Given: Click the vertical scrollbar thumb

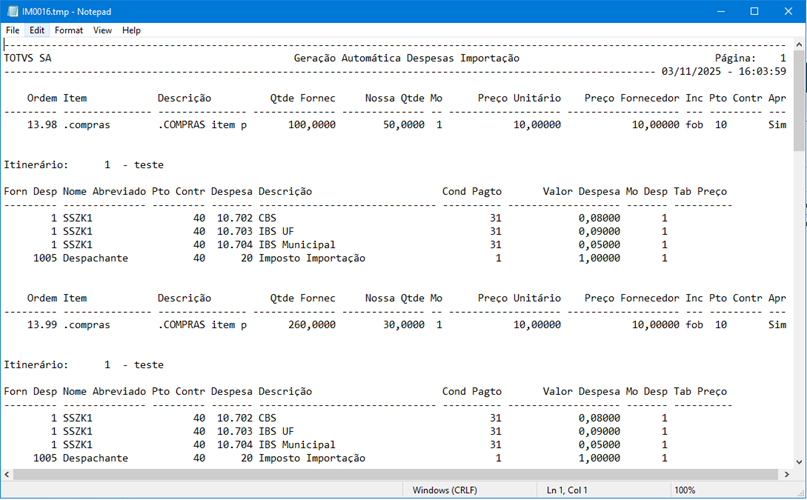Looking at the screenshot, I should [799, 100].
